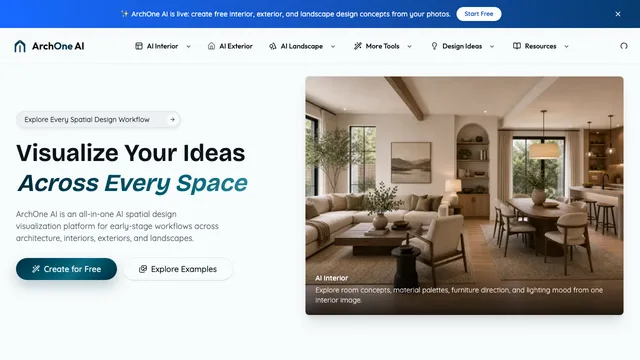The height and width of the screenshot is (360, 640).
Task: Open the AI Landscape menu
Action: tap(302, 46)
